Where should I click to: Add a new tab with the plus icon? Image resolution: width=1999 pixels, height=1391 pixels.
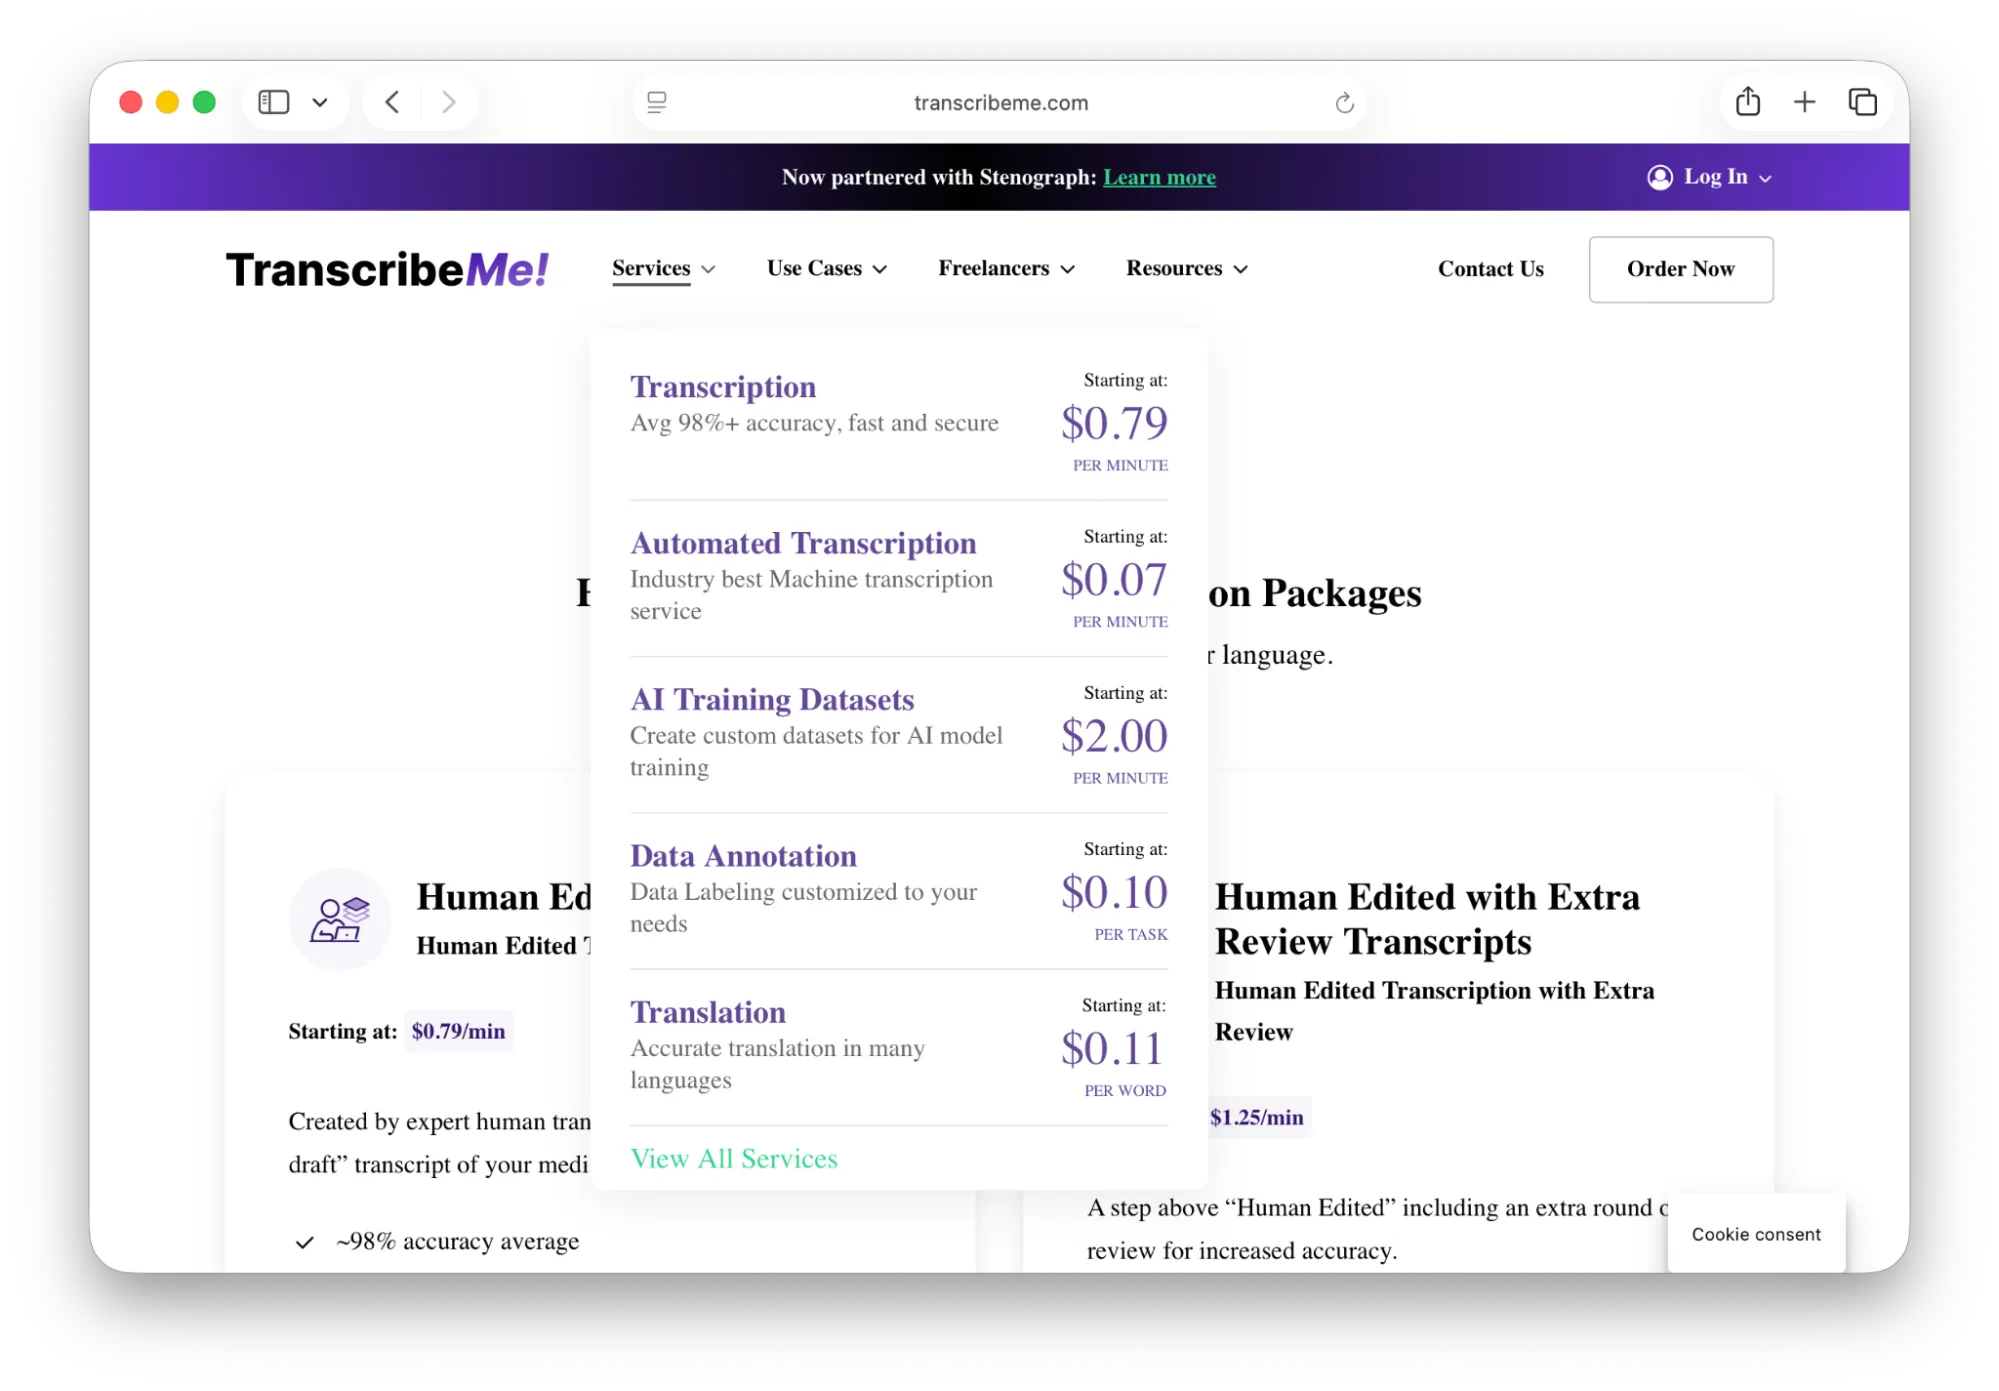point(1804,101)
